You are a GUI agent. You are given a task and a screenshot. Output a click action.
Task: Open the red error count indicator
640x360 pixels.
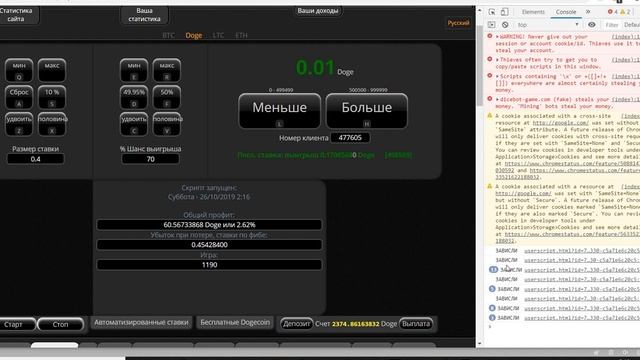click(613, 12)
